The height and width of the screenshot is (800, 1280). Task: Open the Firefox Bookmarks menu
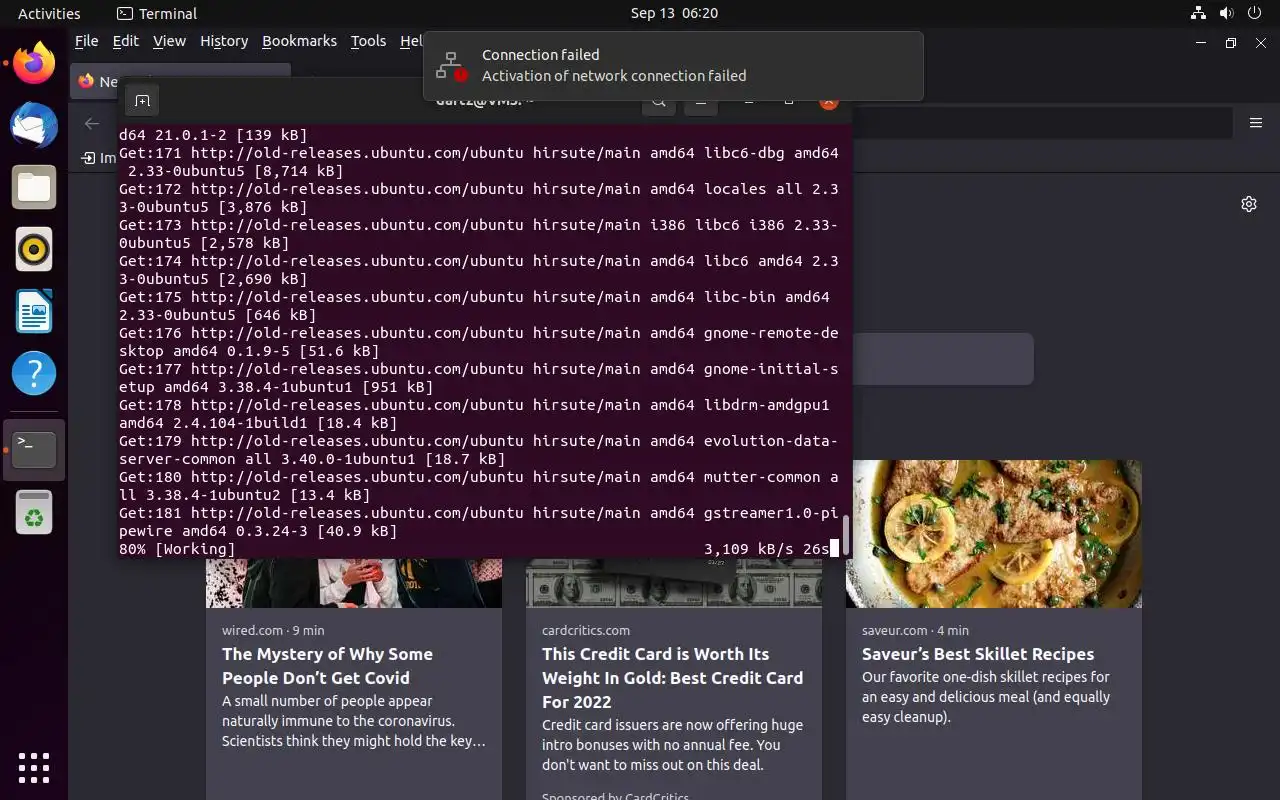click(299, 41)
